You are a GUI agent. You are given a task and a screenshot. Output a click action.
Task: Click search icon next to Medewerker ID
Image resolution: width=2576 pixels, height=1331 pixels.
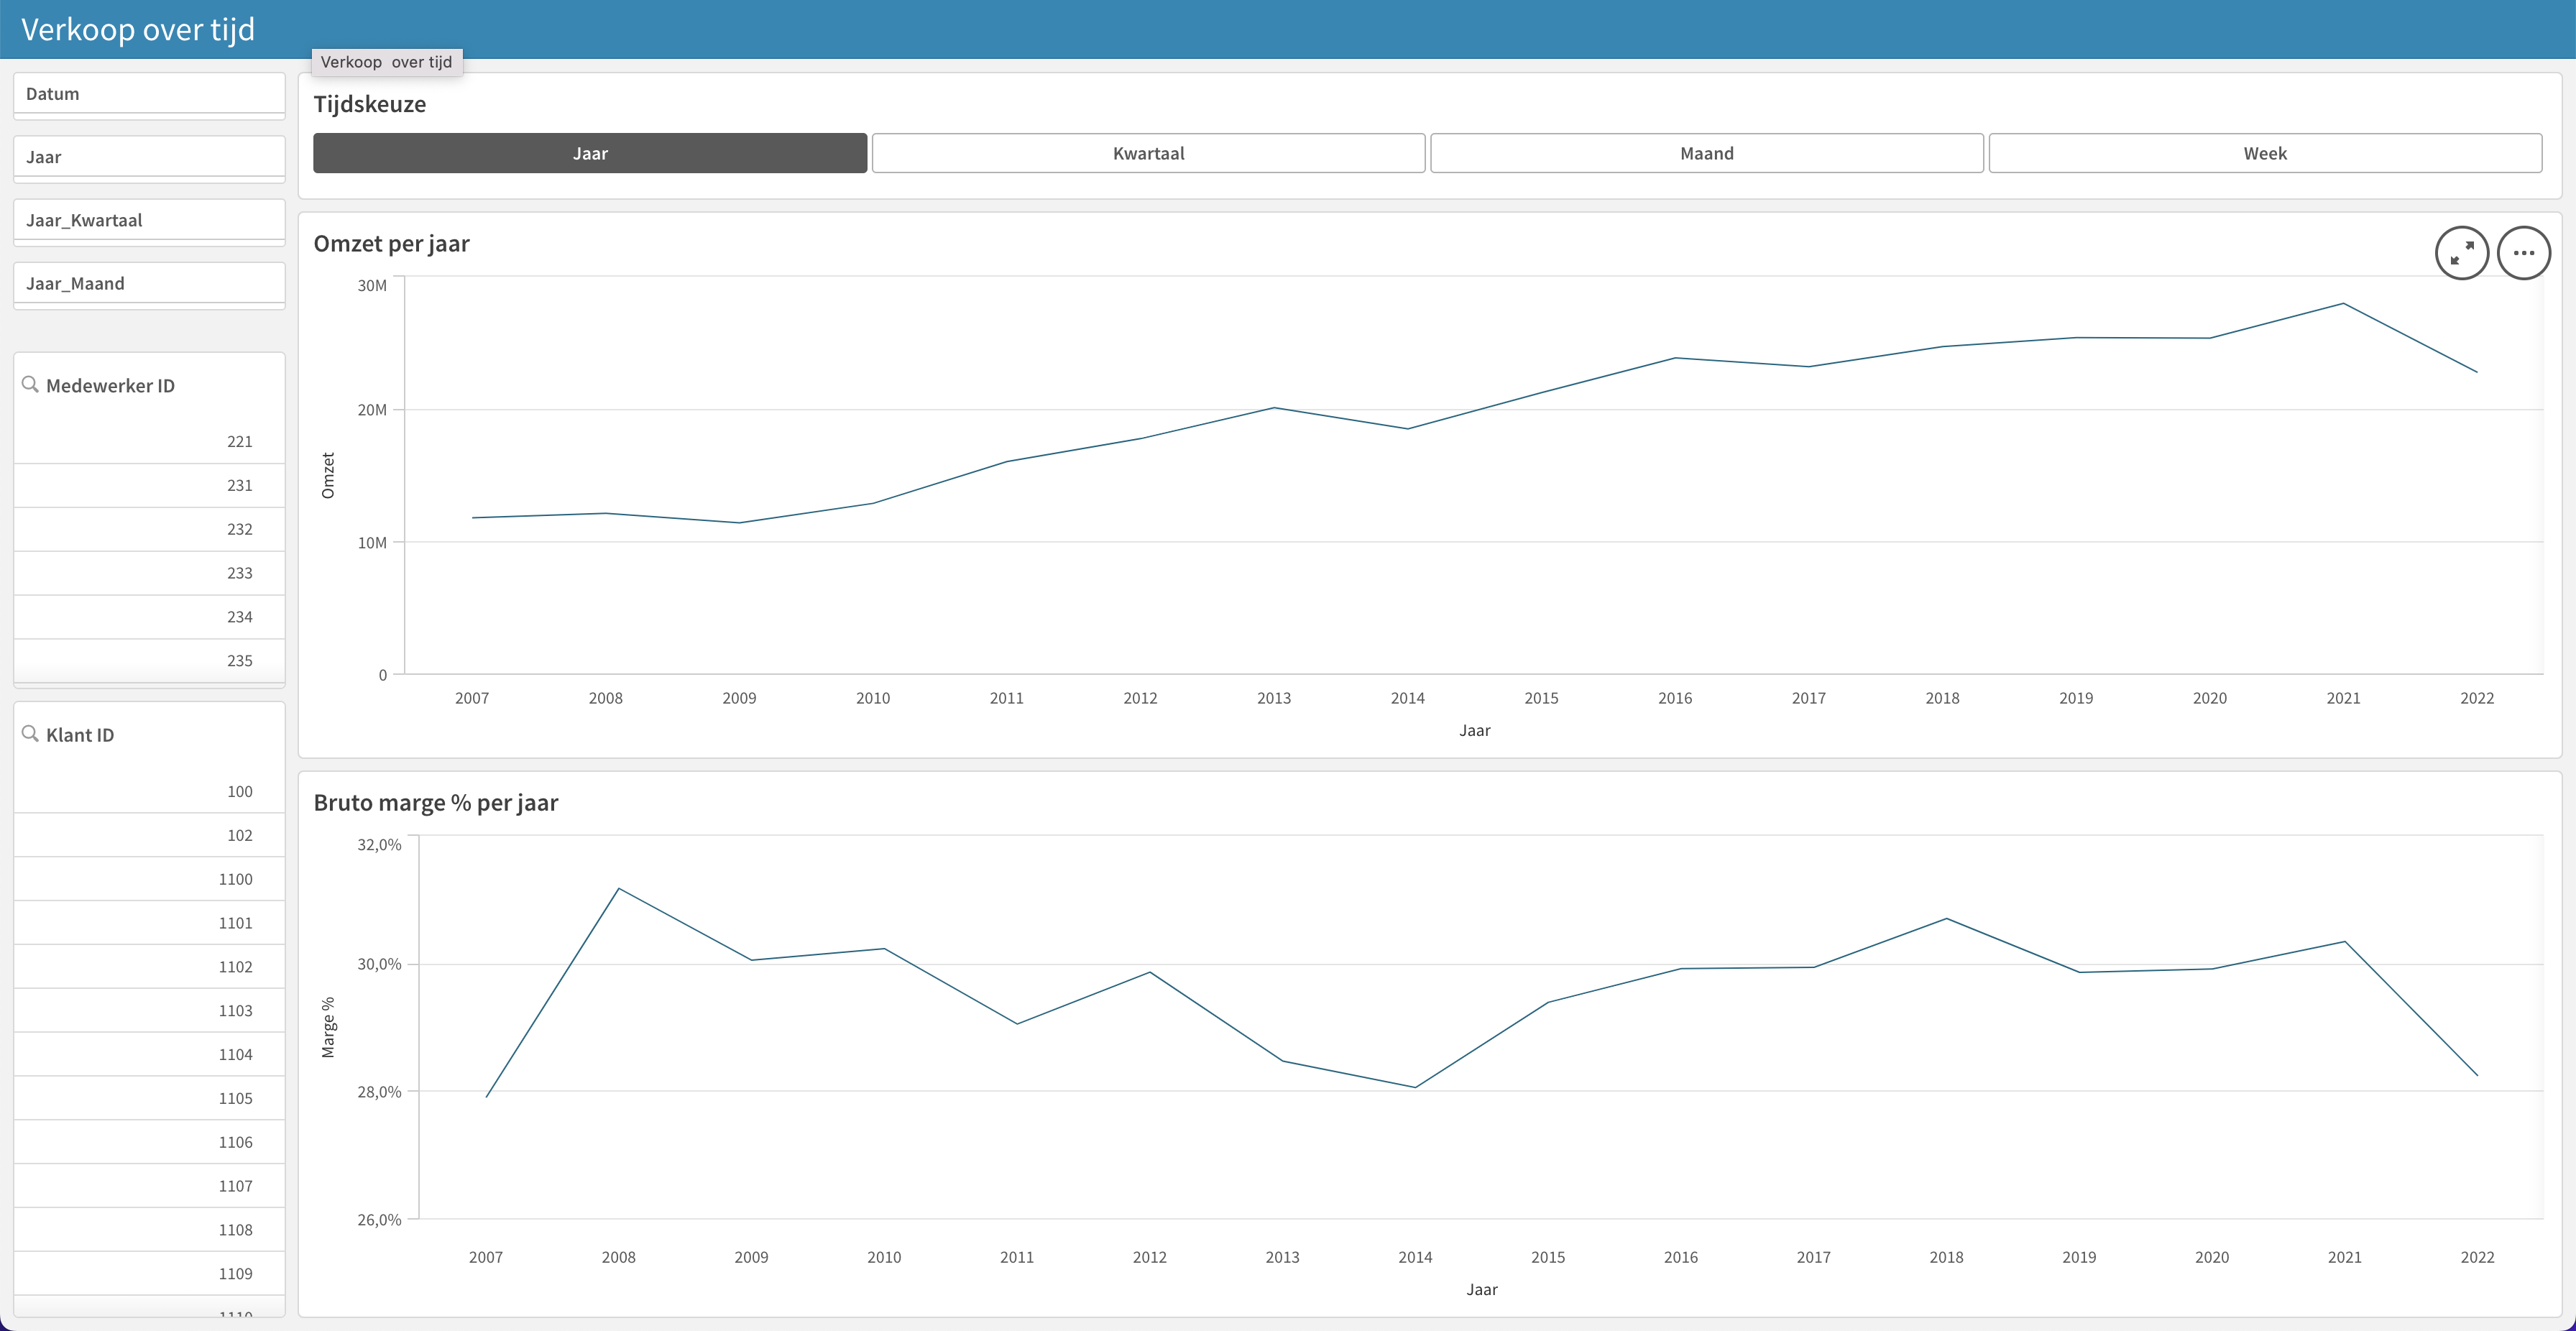pyautogui.click(x=30, y=385)
